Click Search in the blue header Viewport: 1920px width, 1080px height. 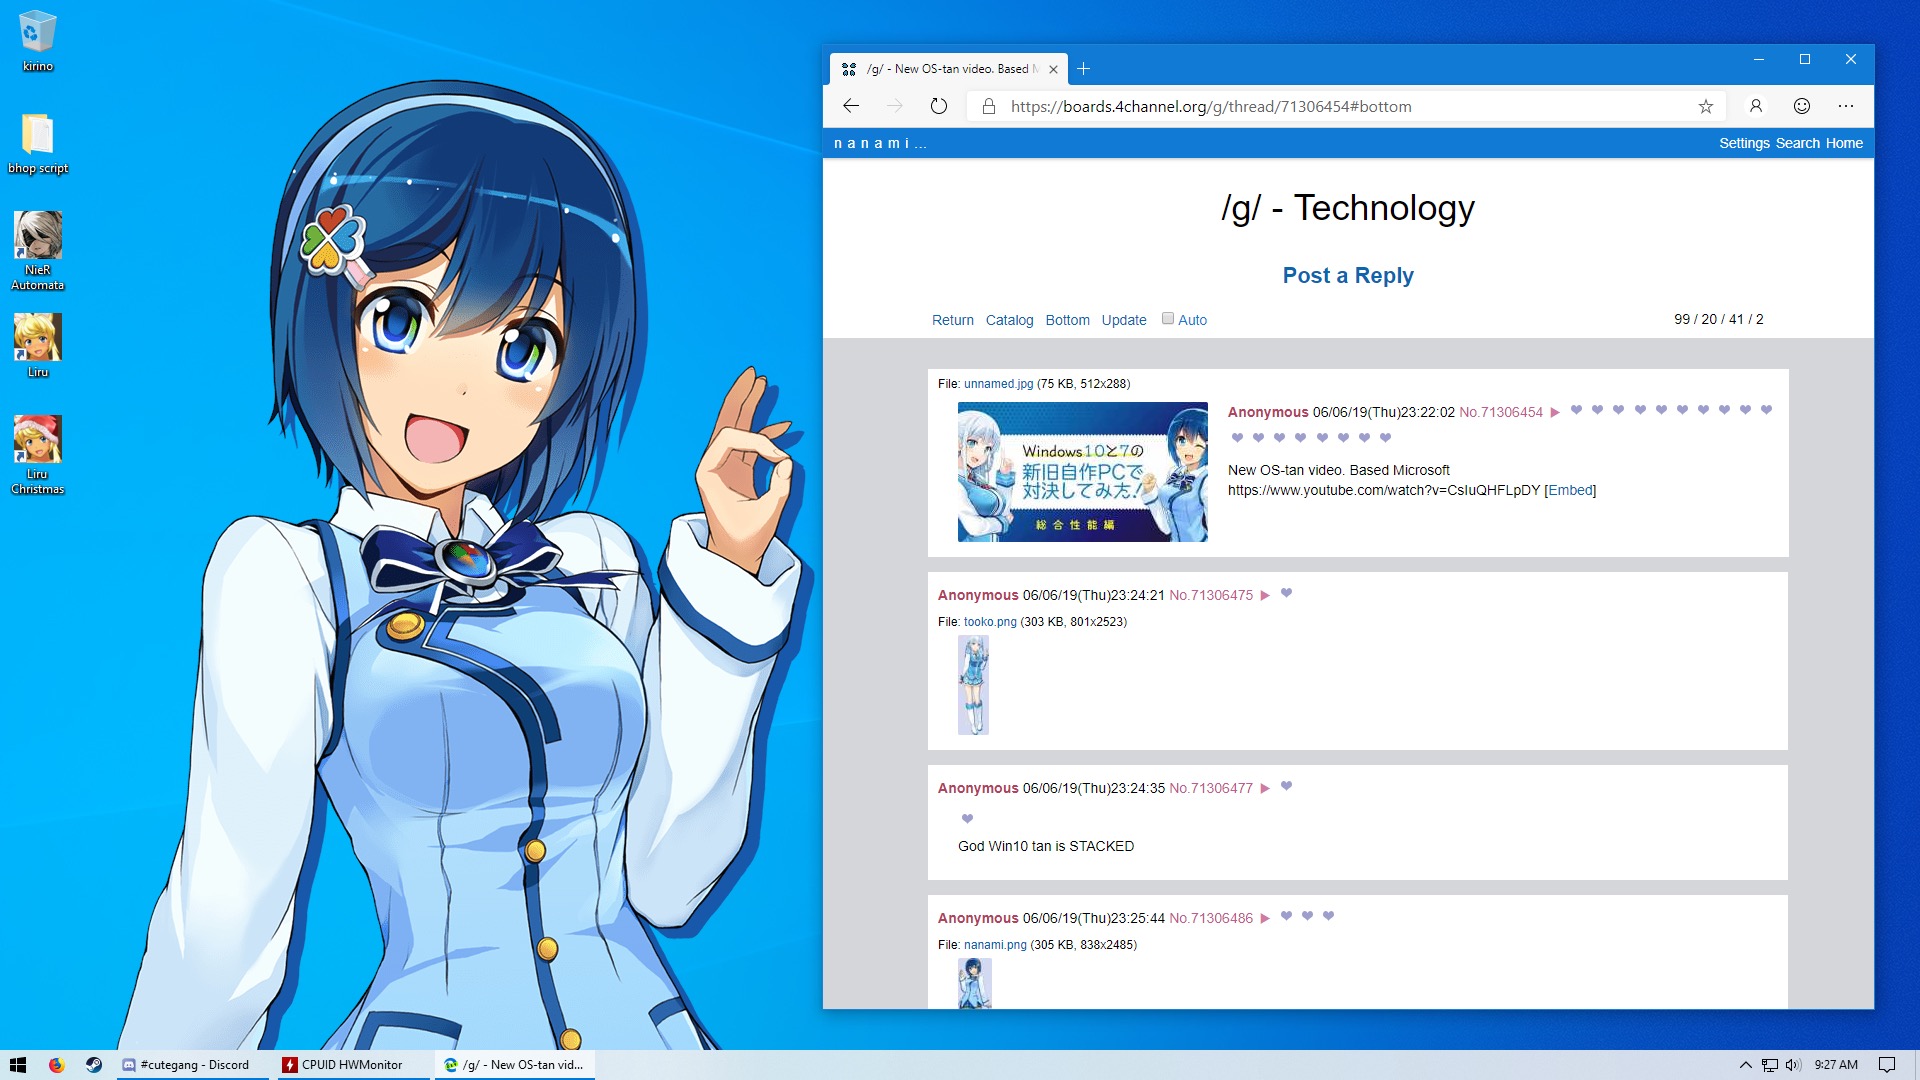coord(1797,143)
